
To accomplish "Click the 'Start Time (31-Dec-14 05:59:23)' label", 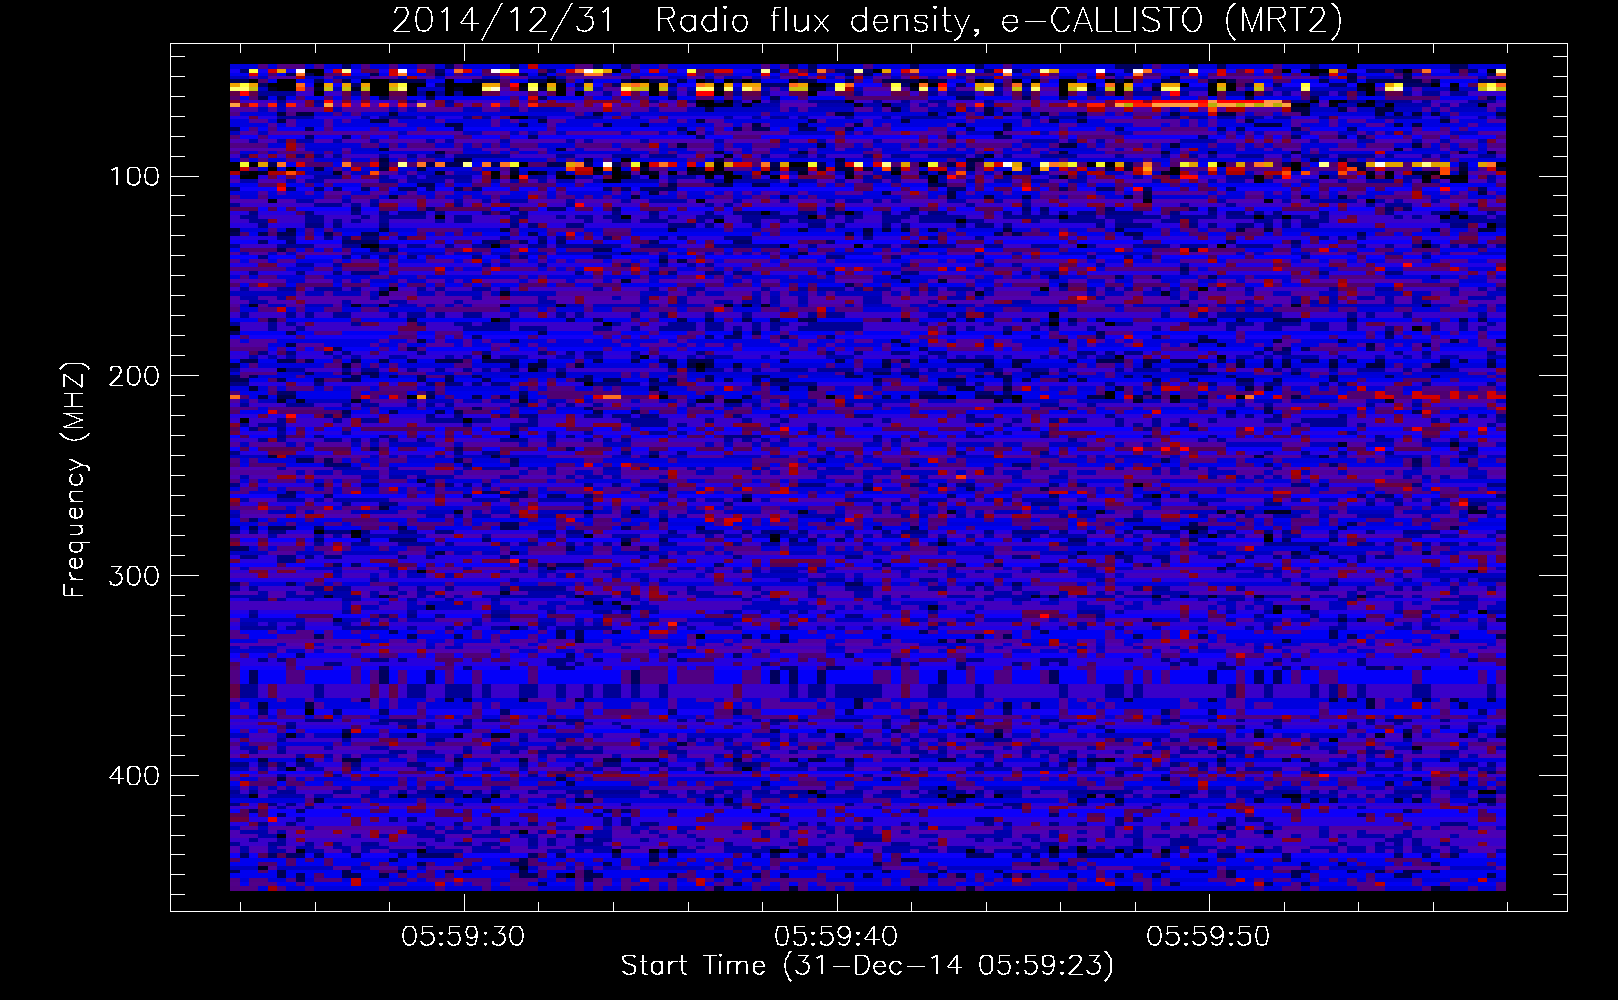I will pyautogui.click(x=867, y=966).
